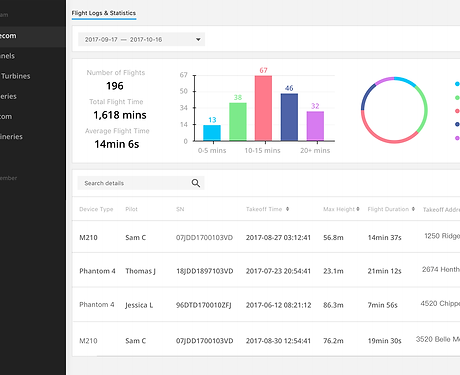Image resolution: width=460 pixels, height=375 pixels.
Task: Click address starting with 1250 Ridge
Action: click(442, 236)
